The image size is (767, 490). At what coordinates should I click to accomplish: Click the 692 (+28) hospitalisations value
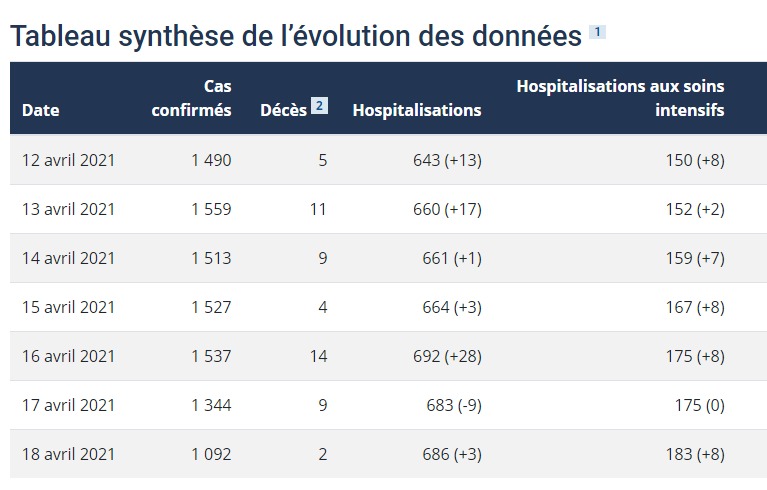pyautogui.click(x=447, y=356)
